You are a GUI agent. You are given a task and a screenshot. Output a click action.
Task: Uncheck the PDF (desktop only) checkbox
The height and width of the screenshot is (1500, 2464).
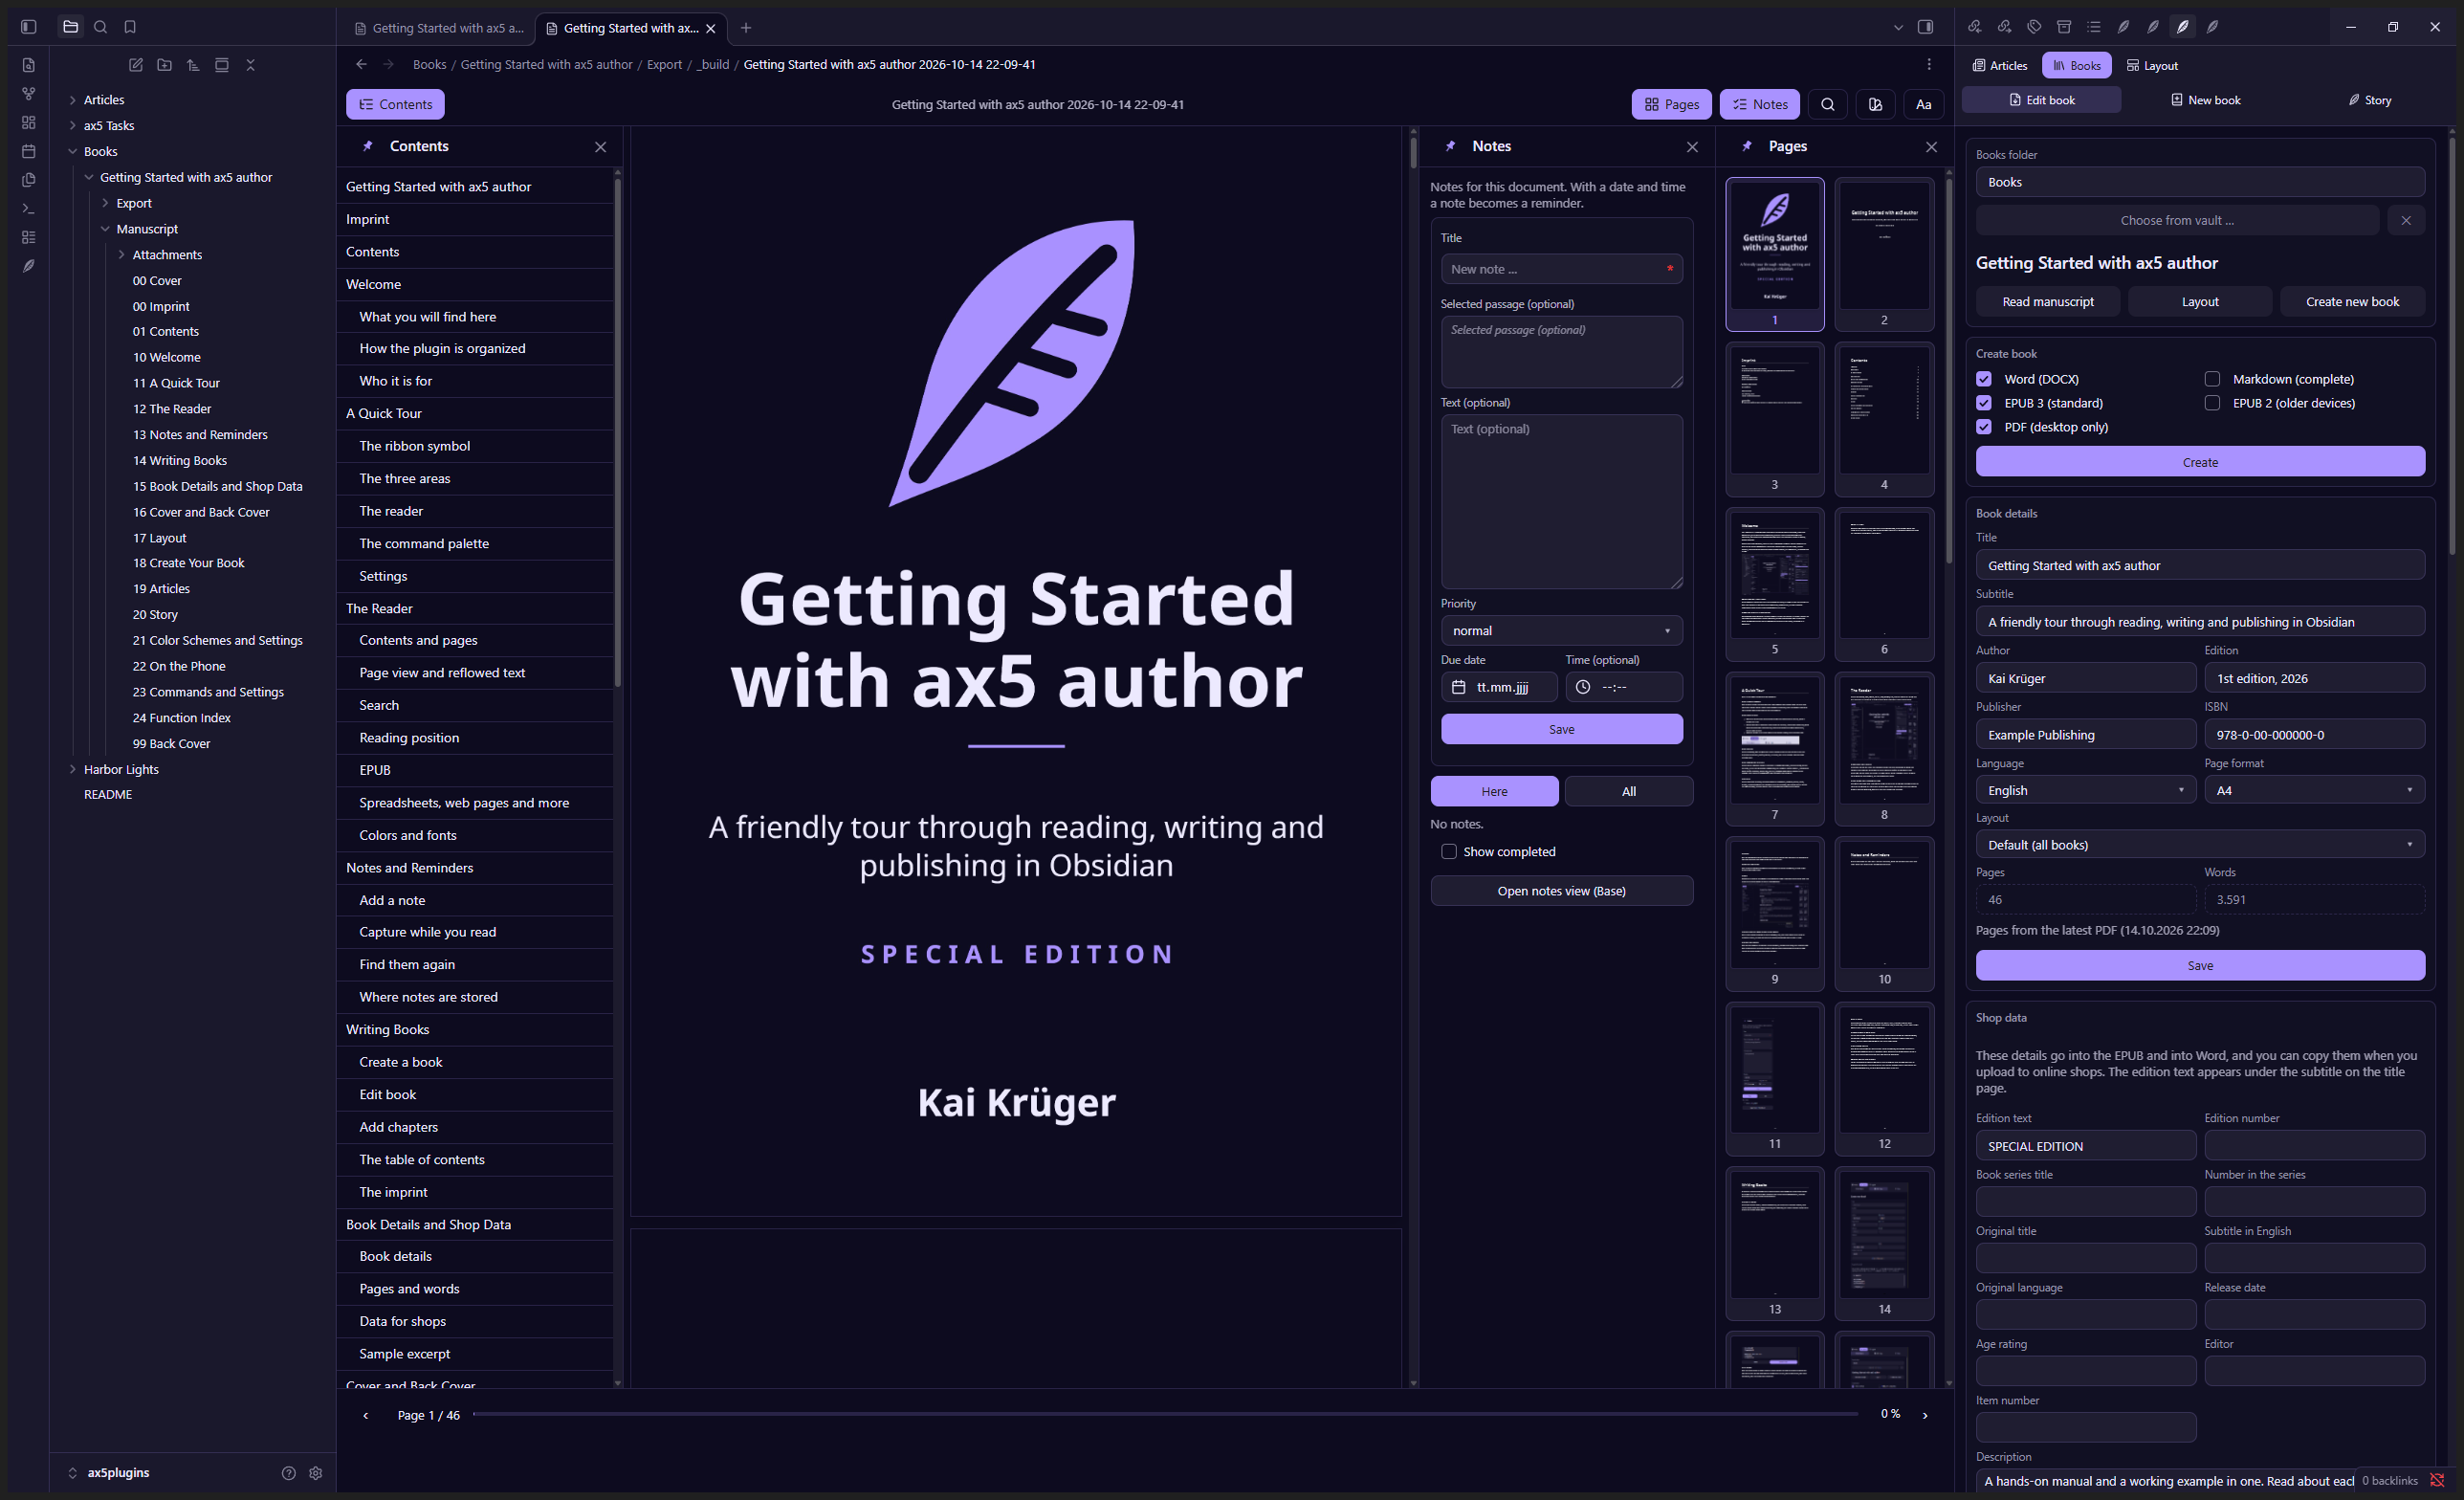pyautogui.click(x=1984, y=427)
